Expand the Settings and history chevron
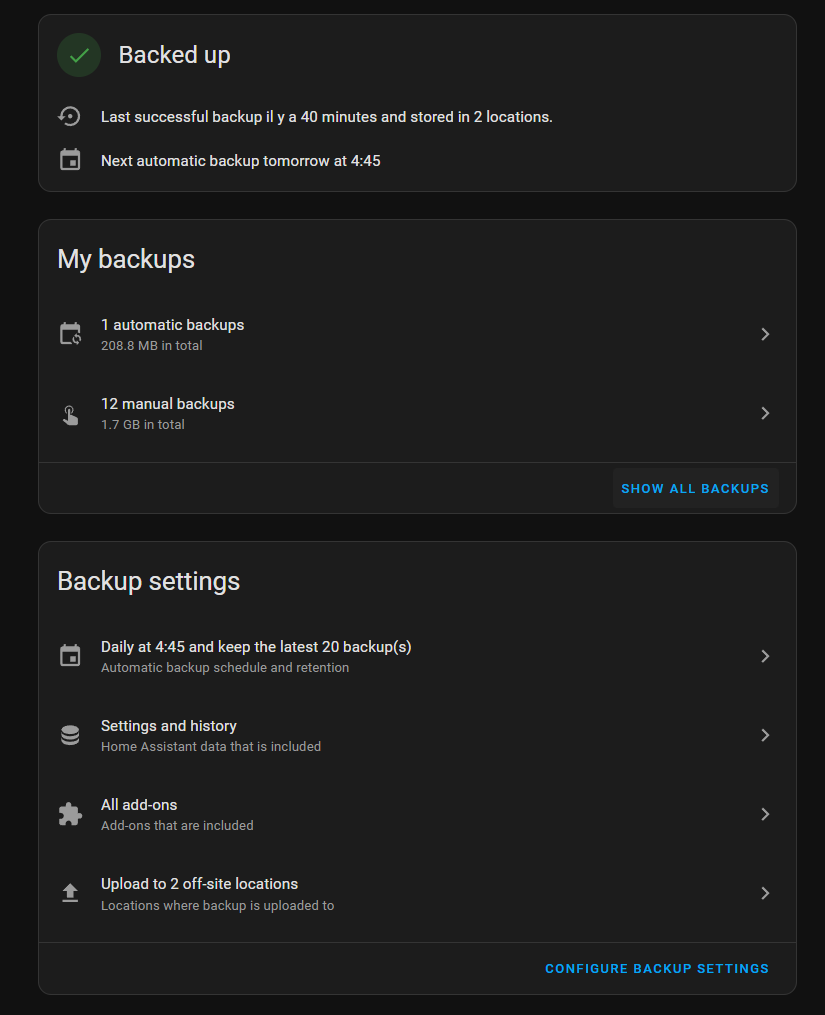Viewport: 825px width, 1015px height. pyautogui.click(x=765, y=735)
